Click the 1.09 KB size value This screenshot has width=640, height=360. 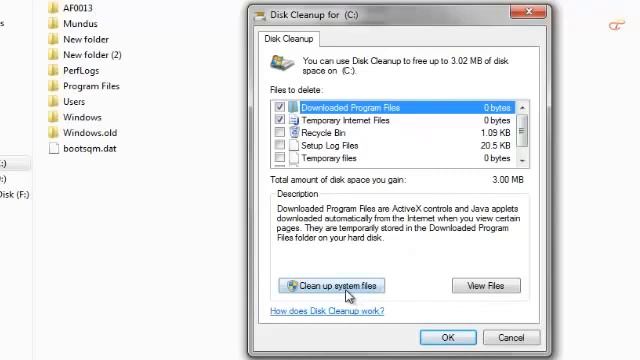tap(495, 133)
